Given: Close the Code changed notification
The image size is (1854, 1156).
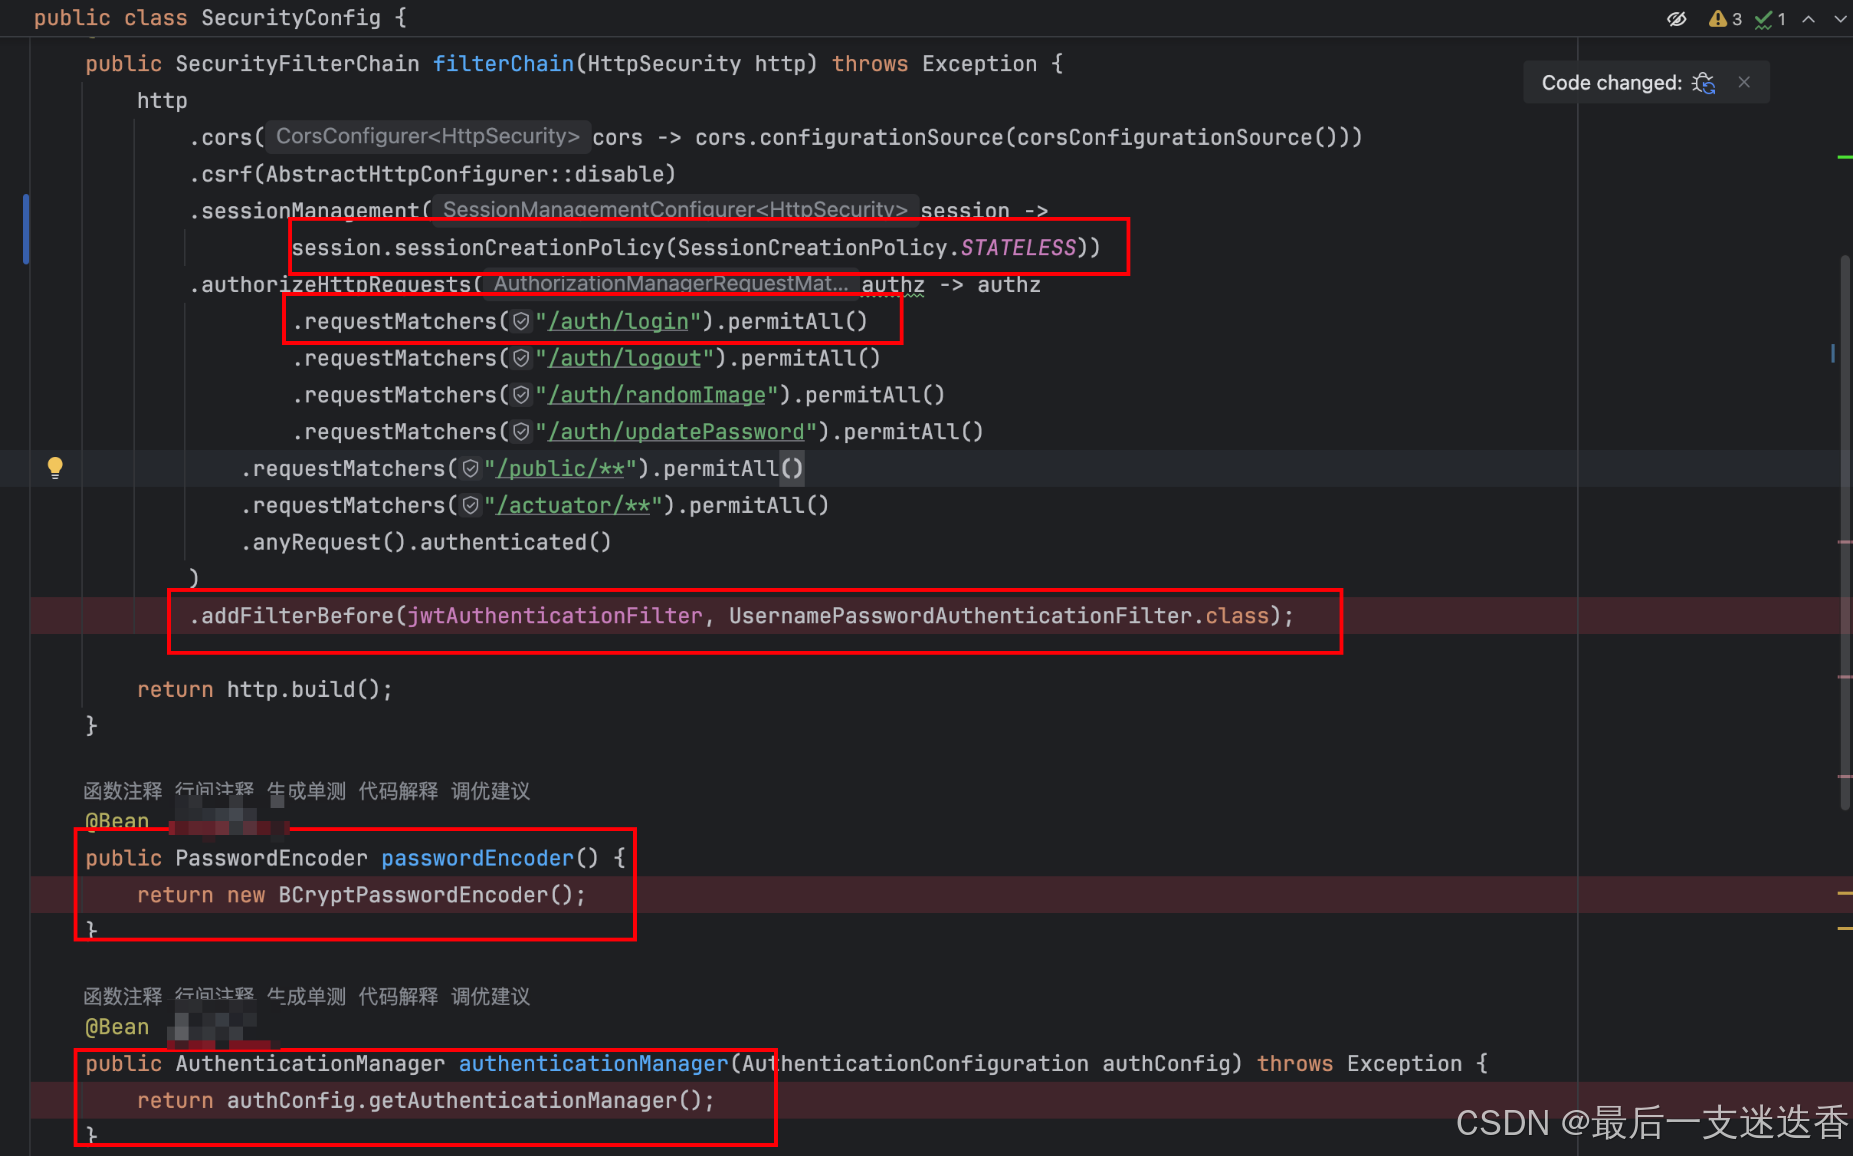Looking at the screenshot, I should pos(1744,82).
